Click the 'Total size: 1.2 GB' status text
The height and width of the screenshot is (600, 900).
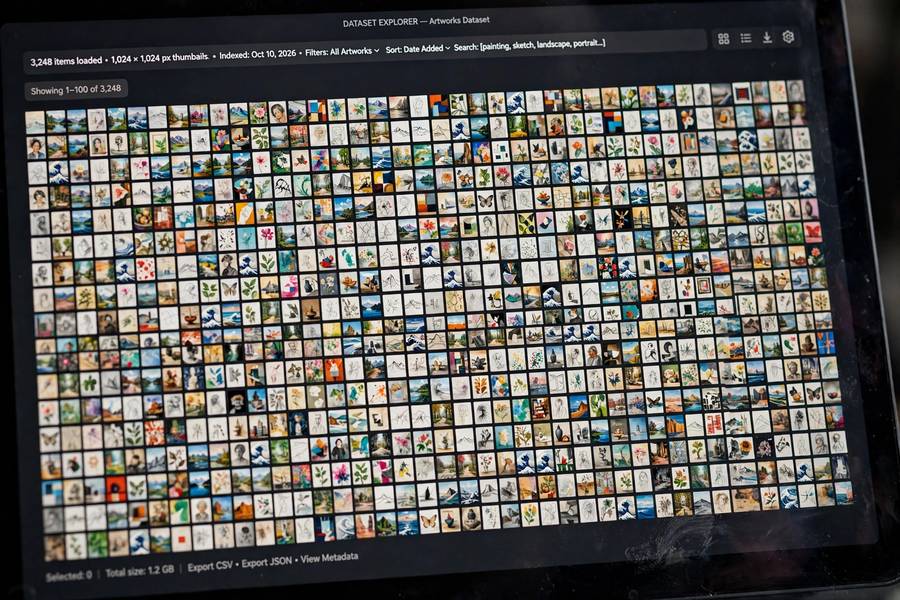pos(139,571)
